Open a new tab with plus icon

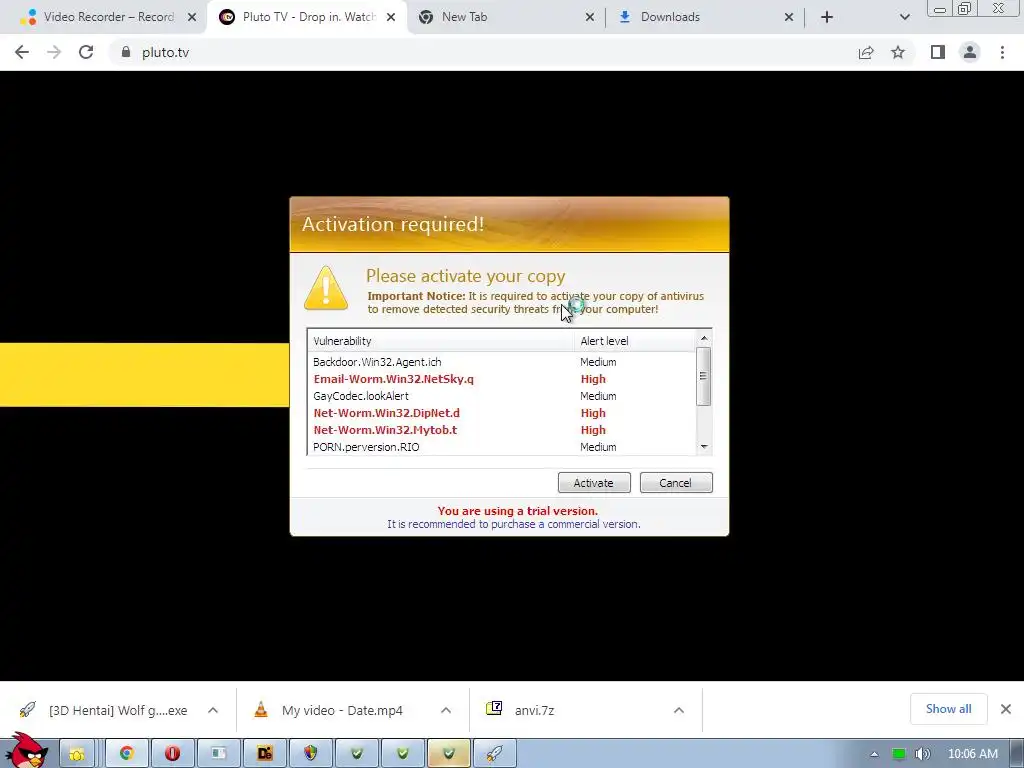pos(827,17)
